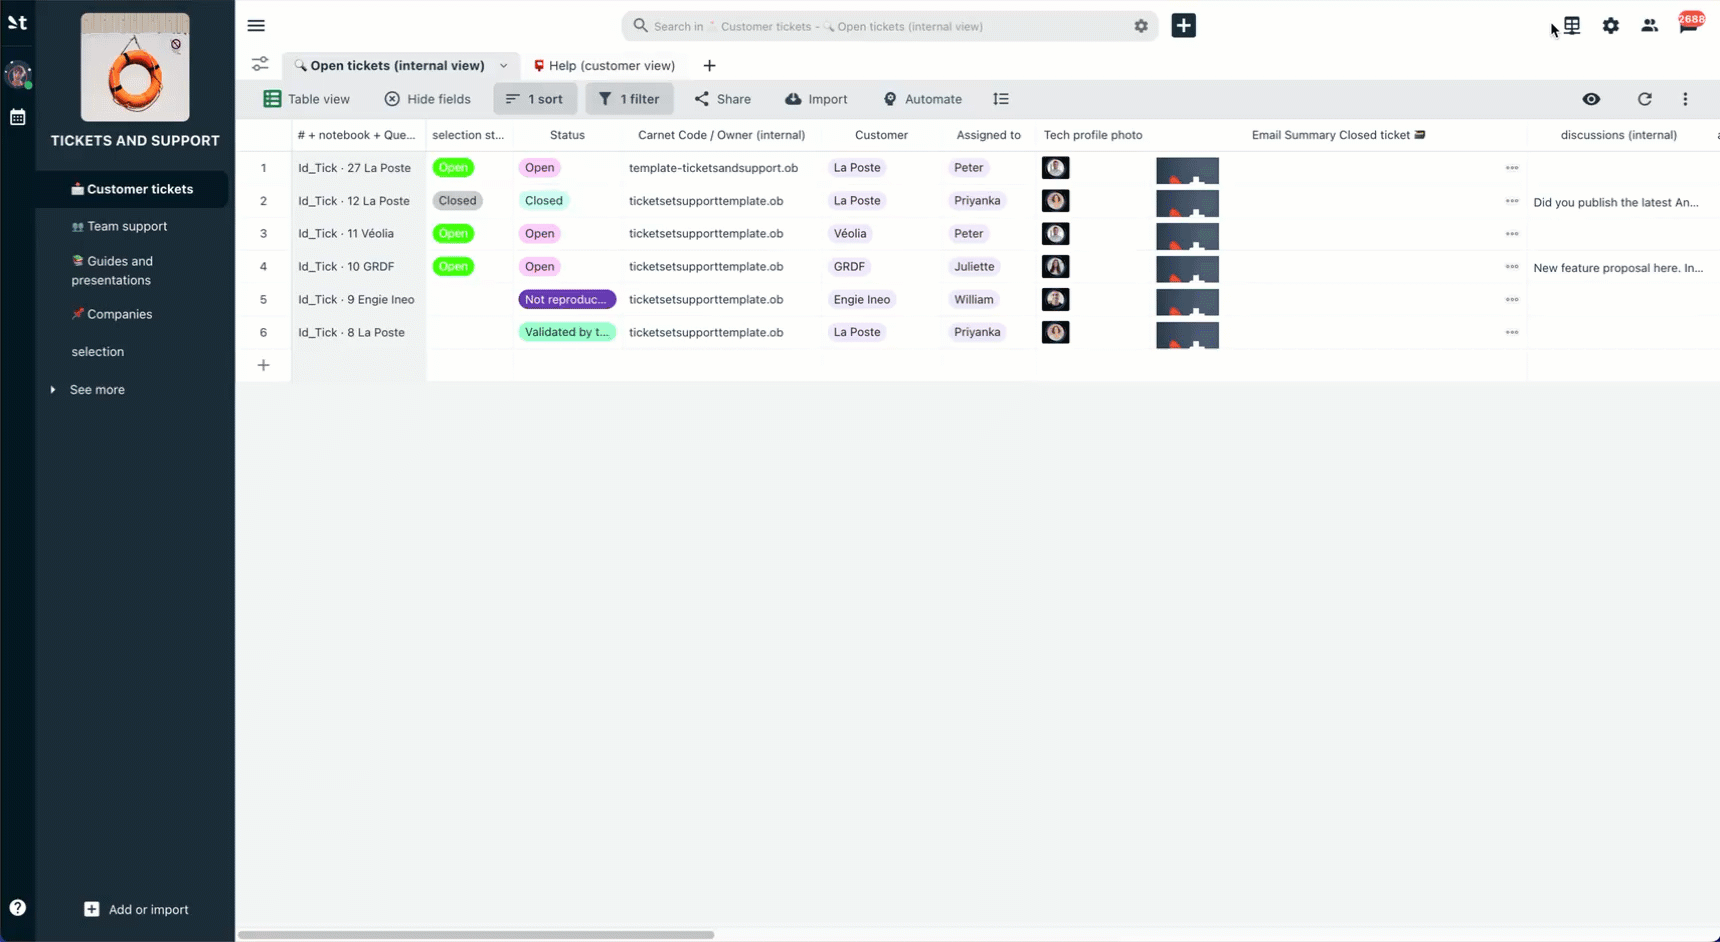This screenshot has width=1720, height=942.
Task: Open Hide fields options
Action: pos(428,99)
